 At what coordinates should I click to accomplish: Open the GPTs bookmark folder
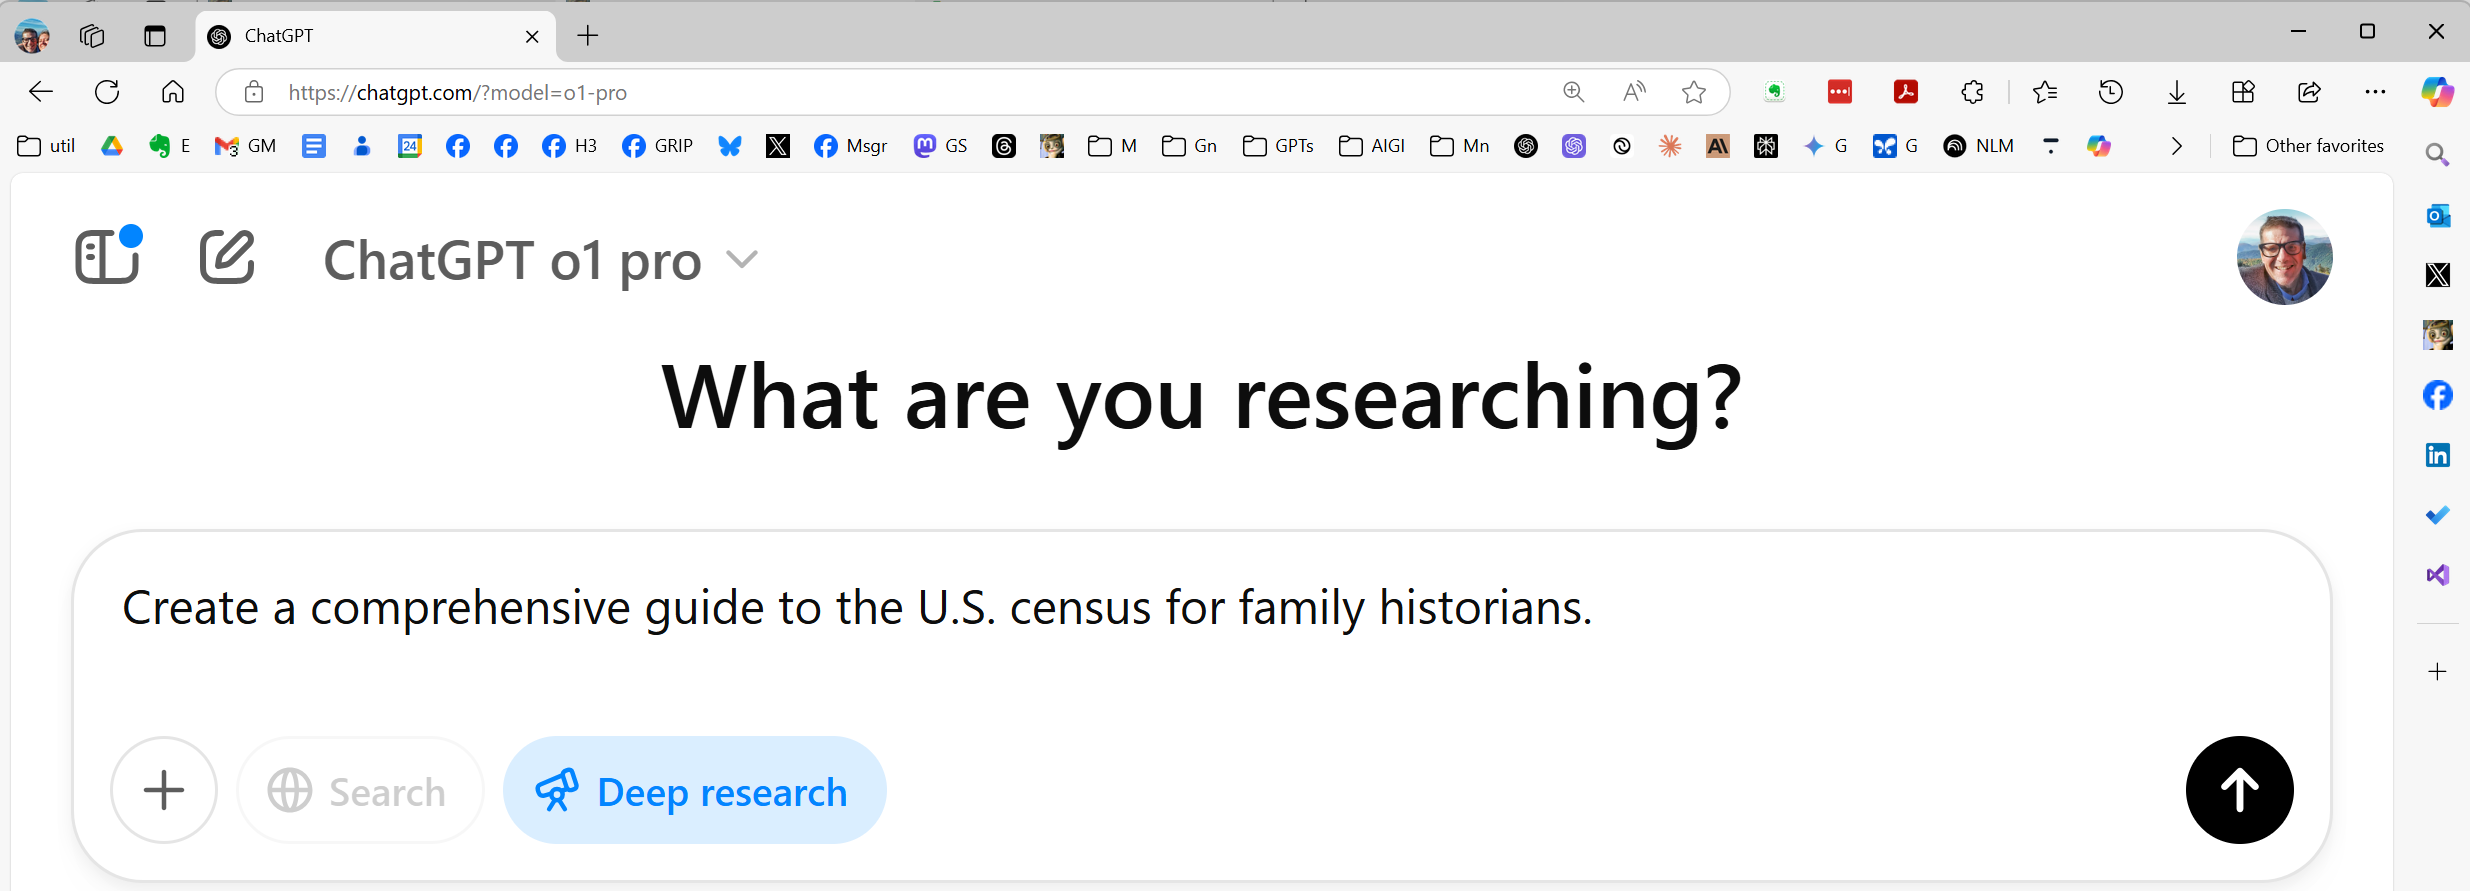click(1278, 146)
